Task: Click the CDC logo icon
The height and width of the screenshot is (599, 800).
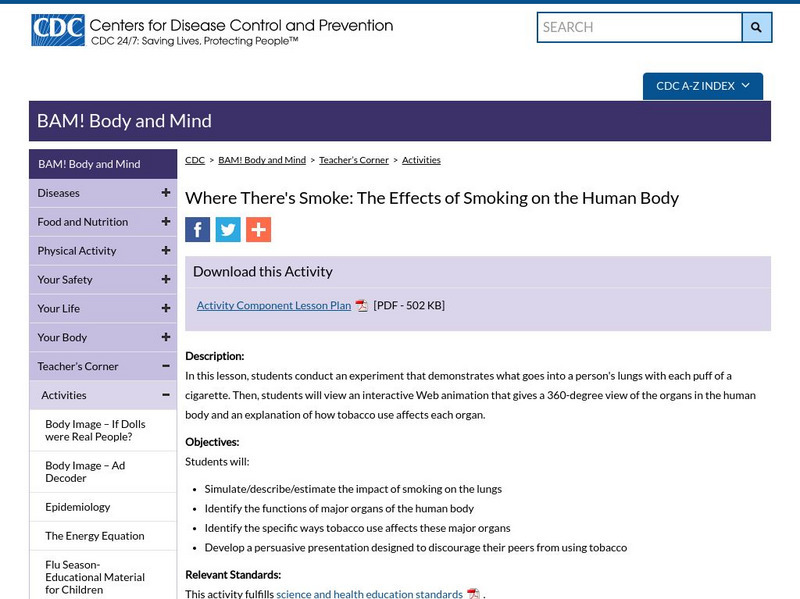Action: pos(55,27)
